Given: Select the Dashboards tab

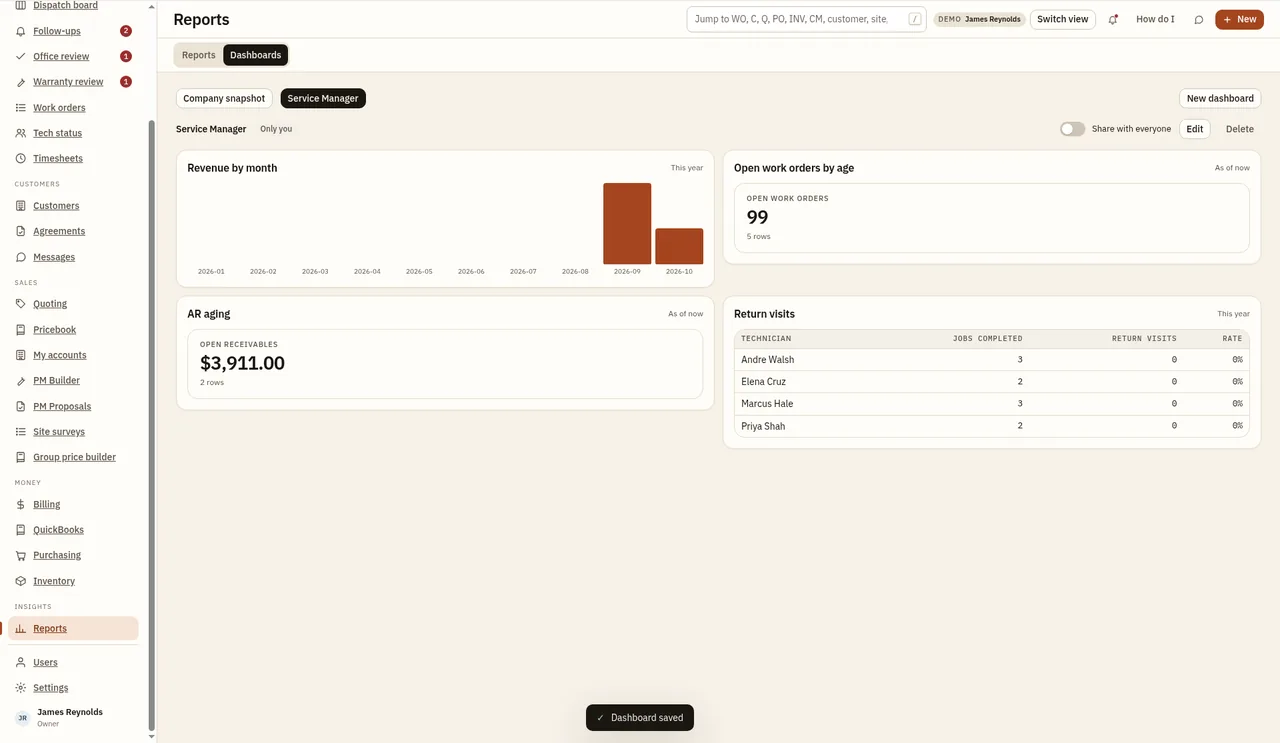Looking at the screenshot, I should click(256, 55).
